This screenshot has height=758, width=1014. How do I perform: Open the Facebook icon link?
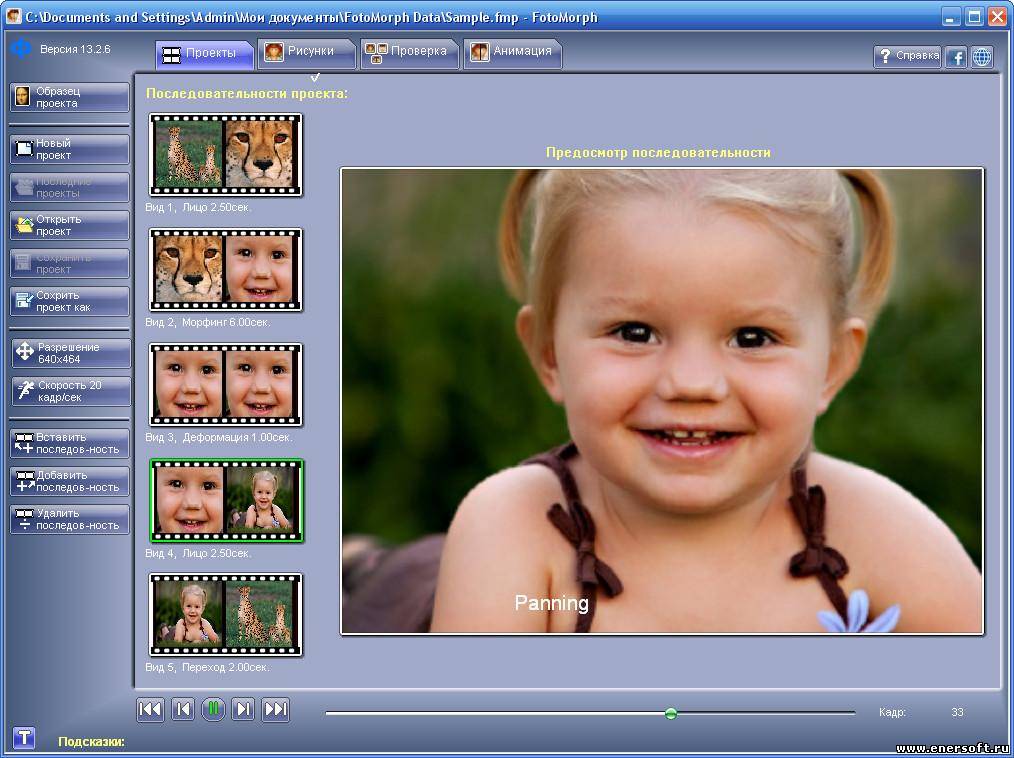[x=956, y=57]
